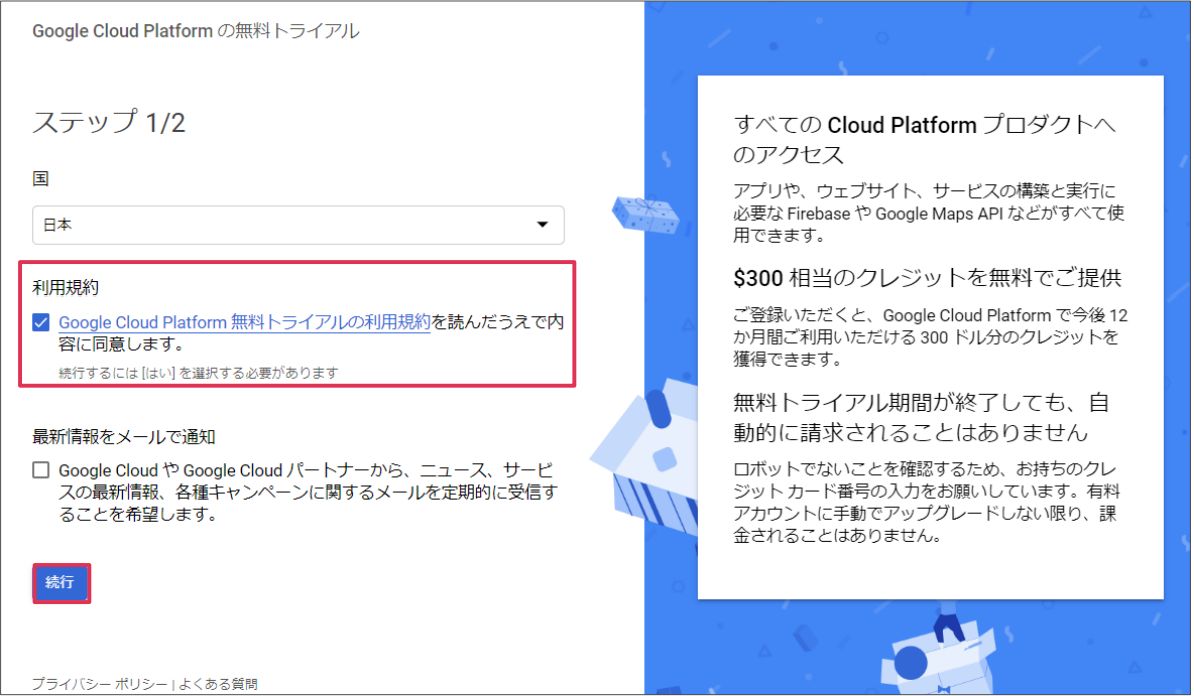Click the paragraph about 300 ドル分のクレジット
1194x696 pixels.
(930, 337)
